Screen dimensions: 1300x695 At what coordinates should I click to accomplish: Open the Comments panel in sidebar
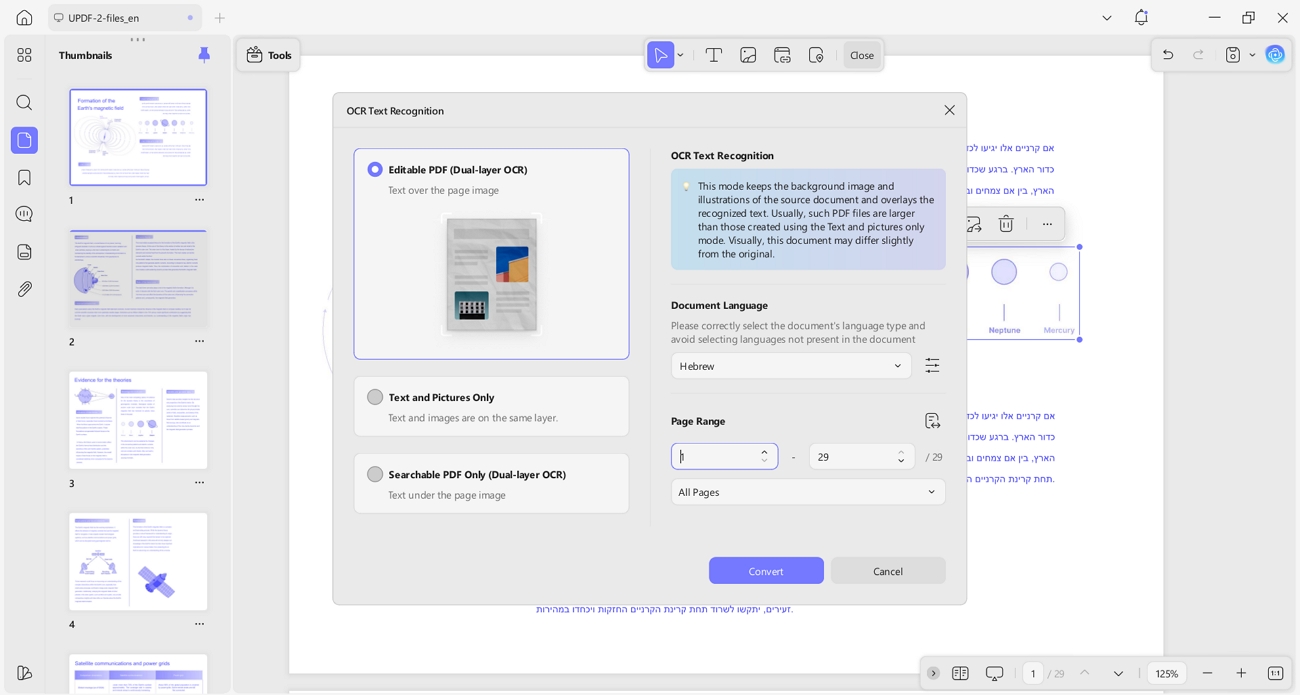pyautogui.click(x=24, y=214)
